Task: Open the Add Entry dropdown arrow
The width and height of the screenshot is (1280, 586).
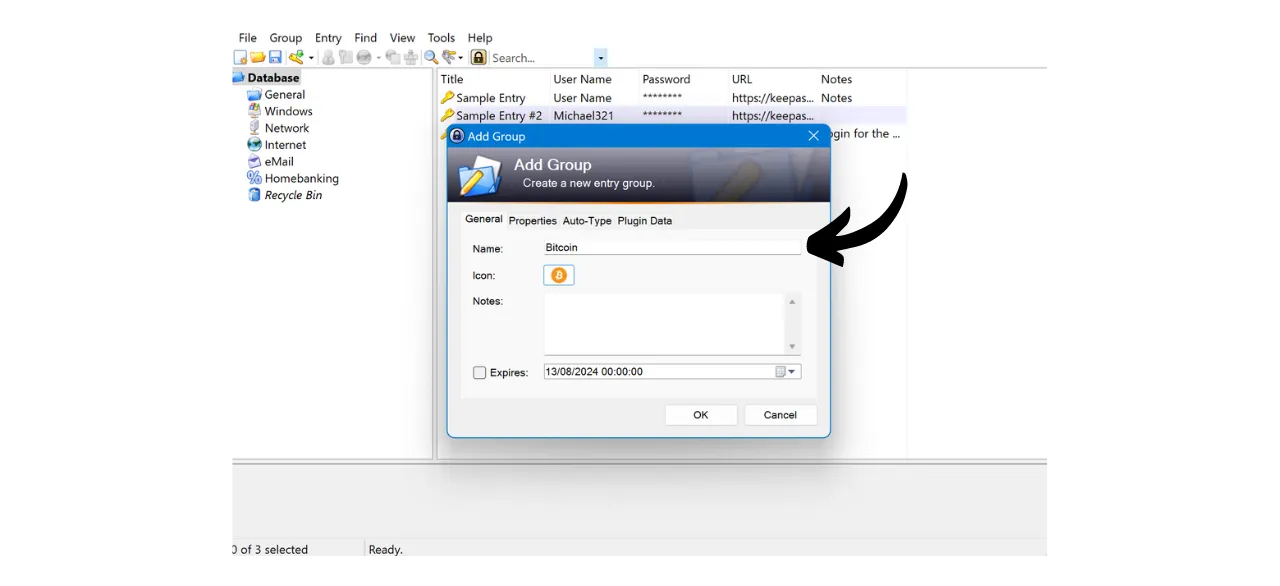Action: (311, 57)
